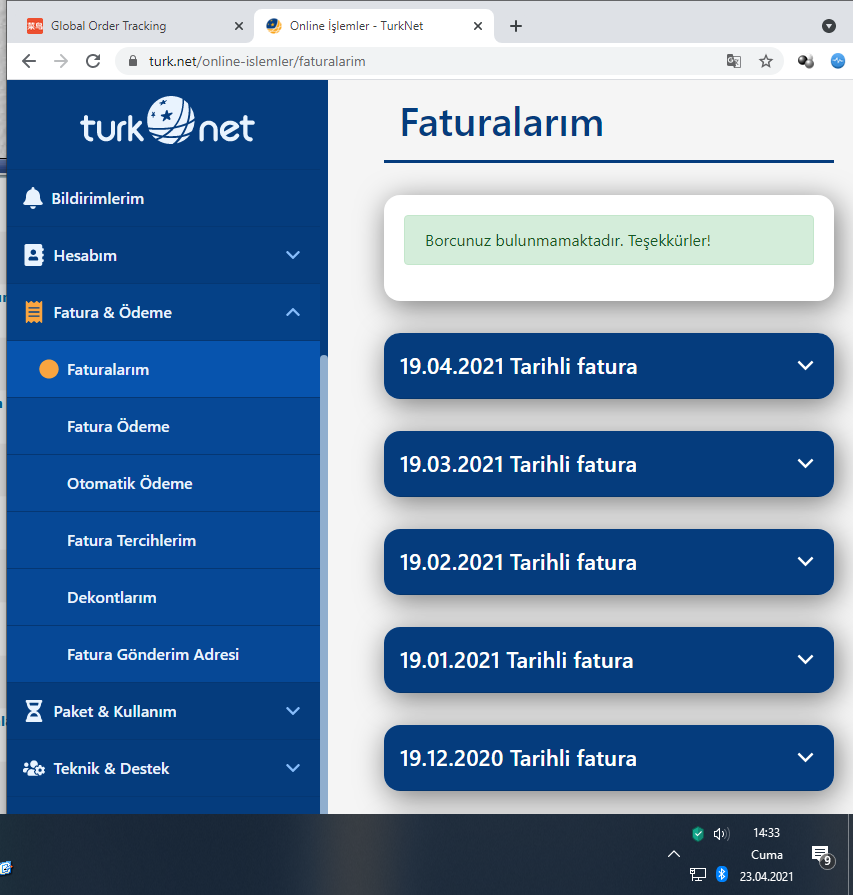
Task: Click the sidebar vertical scrollbar
Action: [x=323, y=582]
